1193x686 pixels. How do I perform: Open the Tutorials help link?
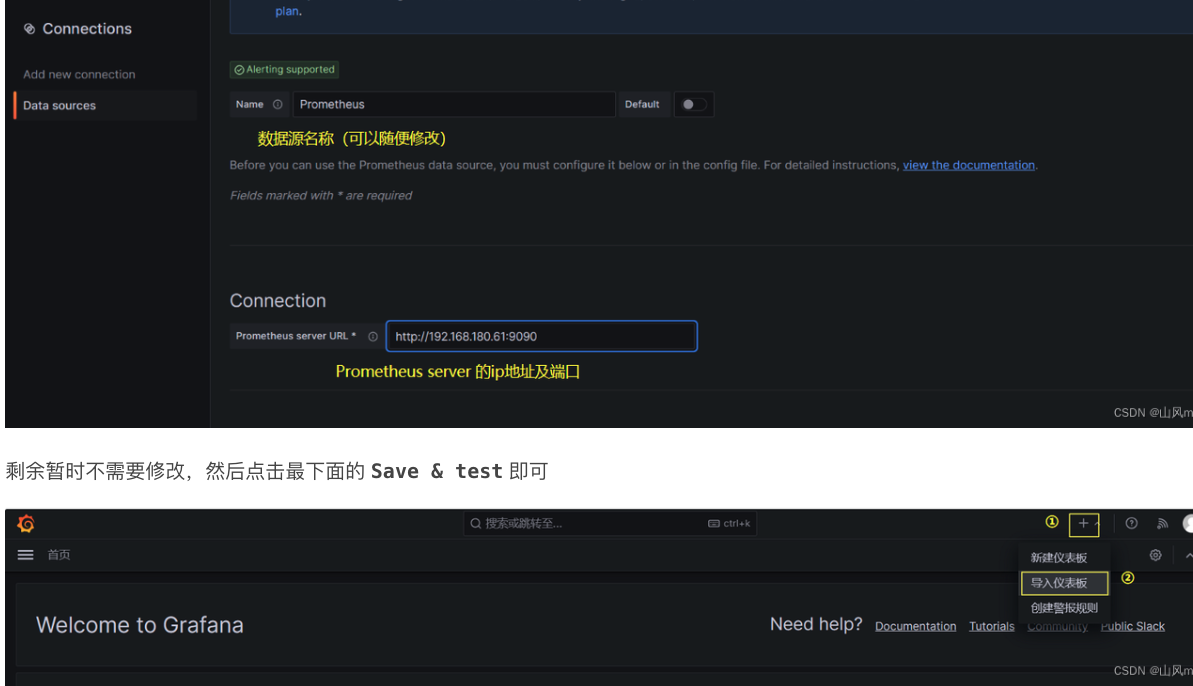tap(991, 626)
